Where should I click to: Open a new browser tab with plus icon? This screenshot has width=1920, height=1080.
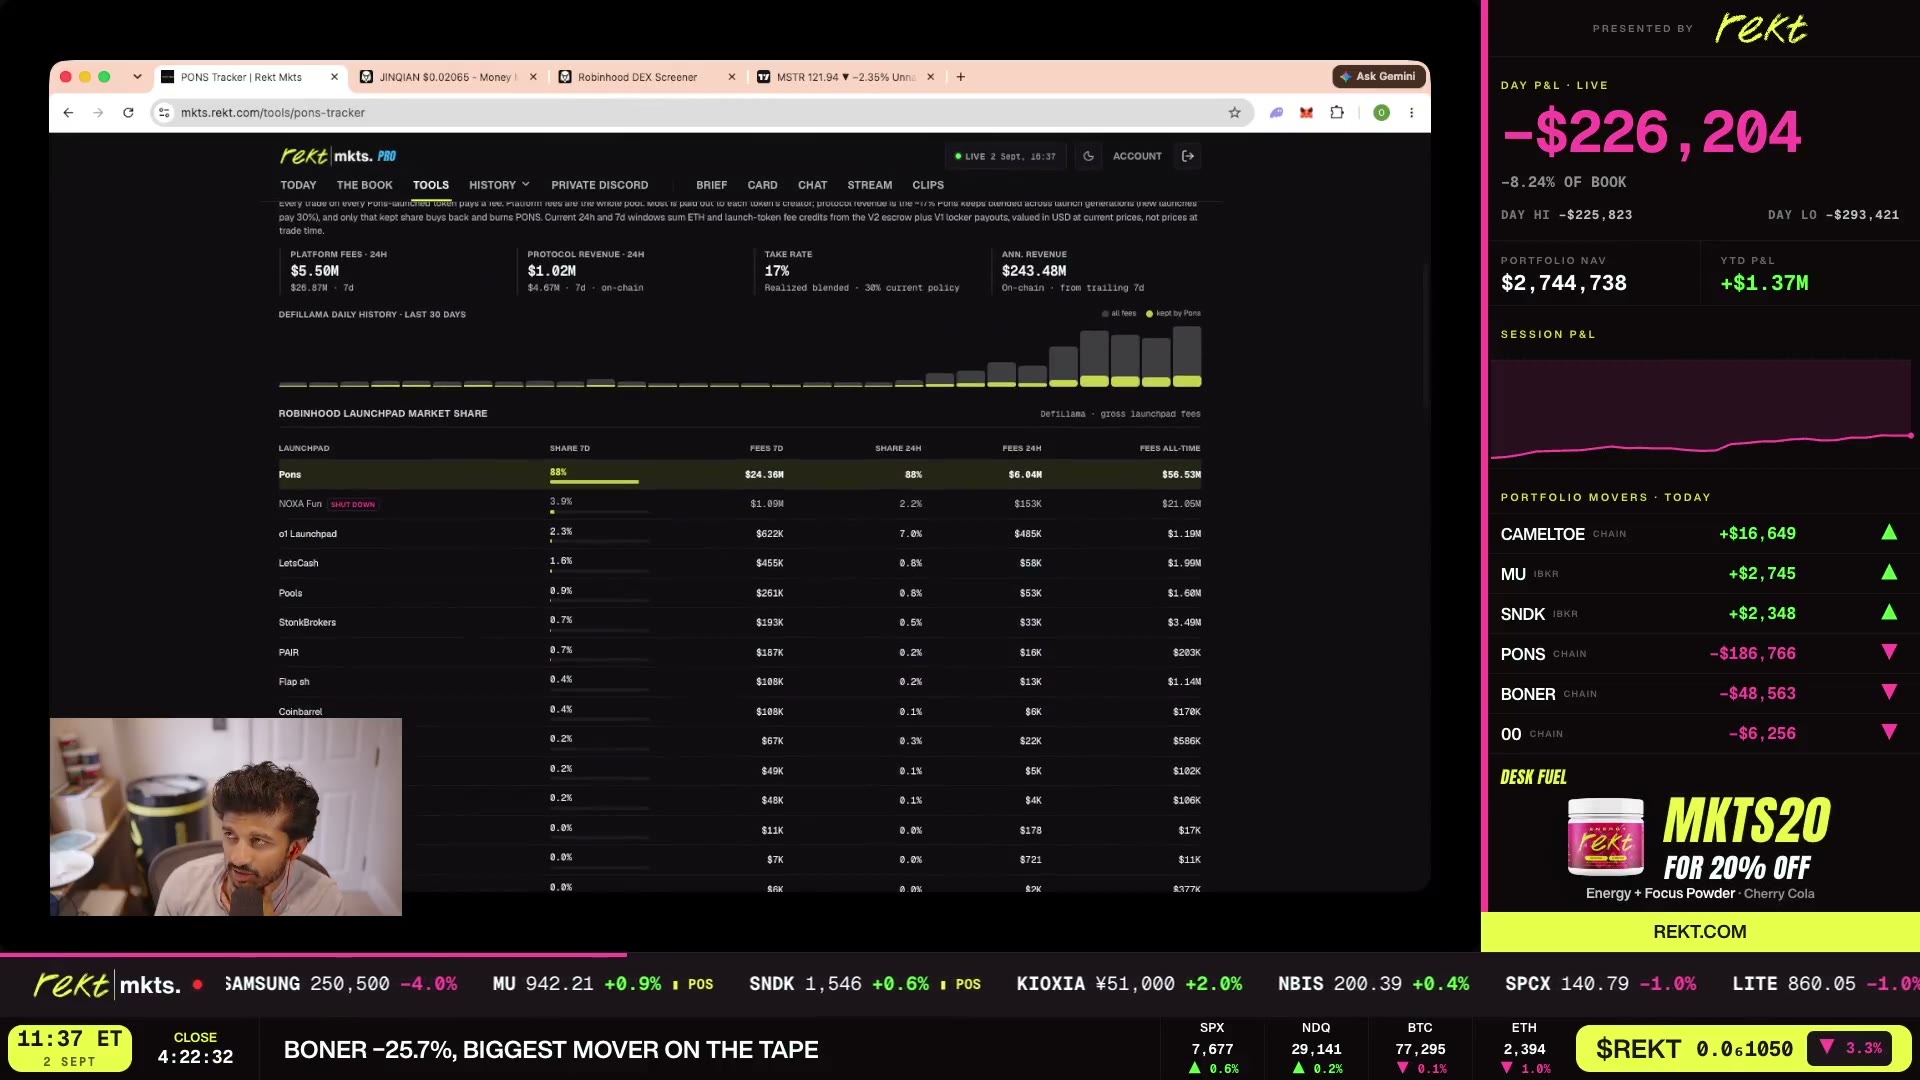tap(960, 77)
